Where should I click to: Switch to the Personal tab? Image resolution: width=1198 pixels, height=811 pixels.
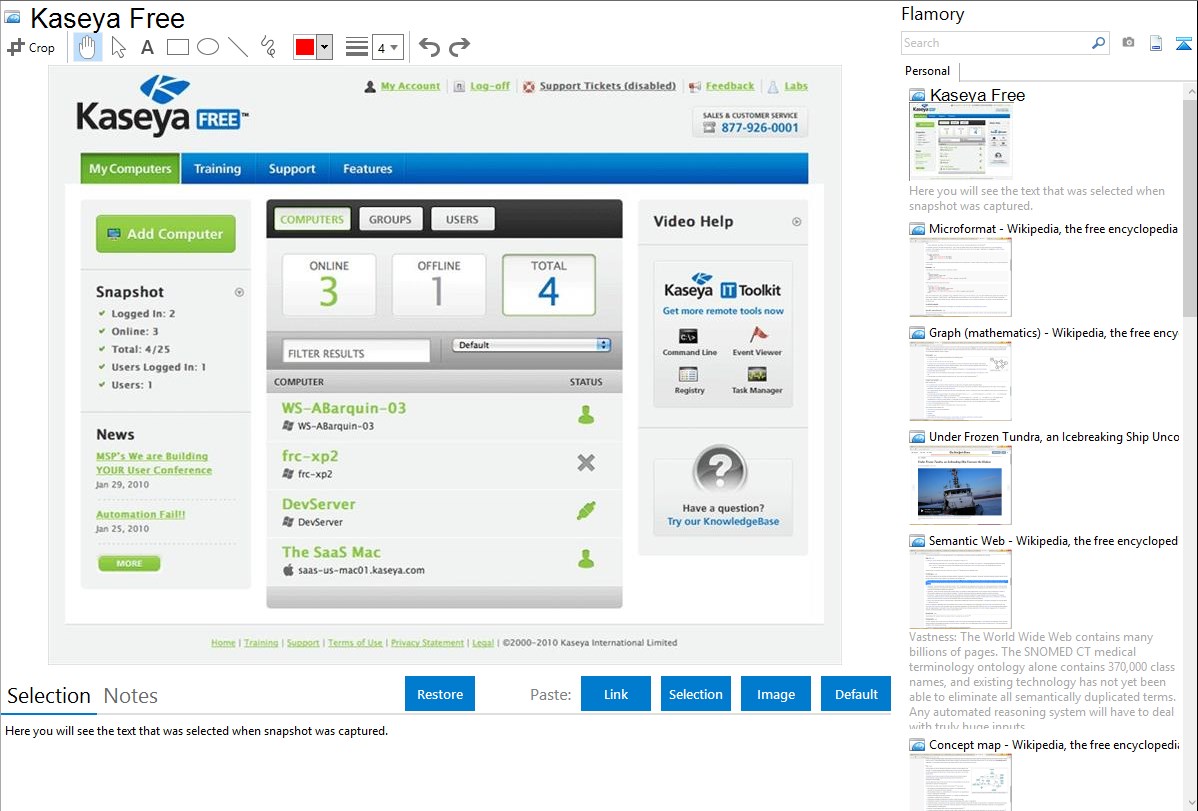[x=928, y=71]
